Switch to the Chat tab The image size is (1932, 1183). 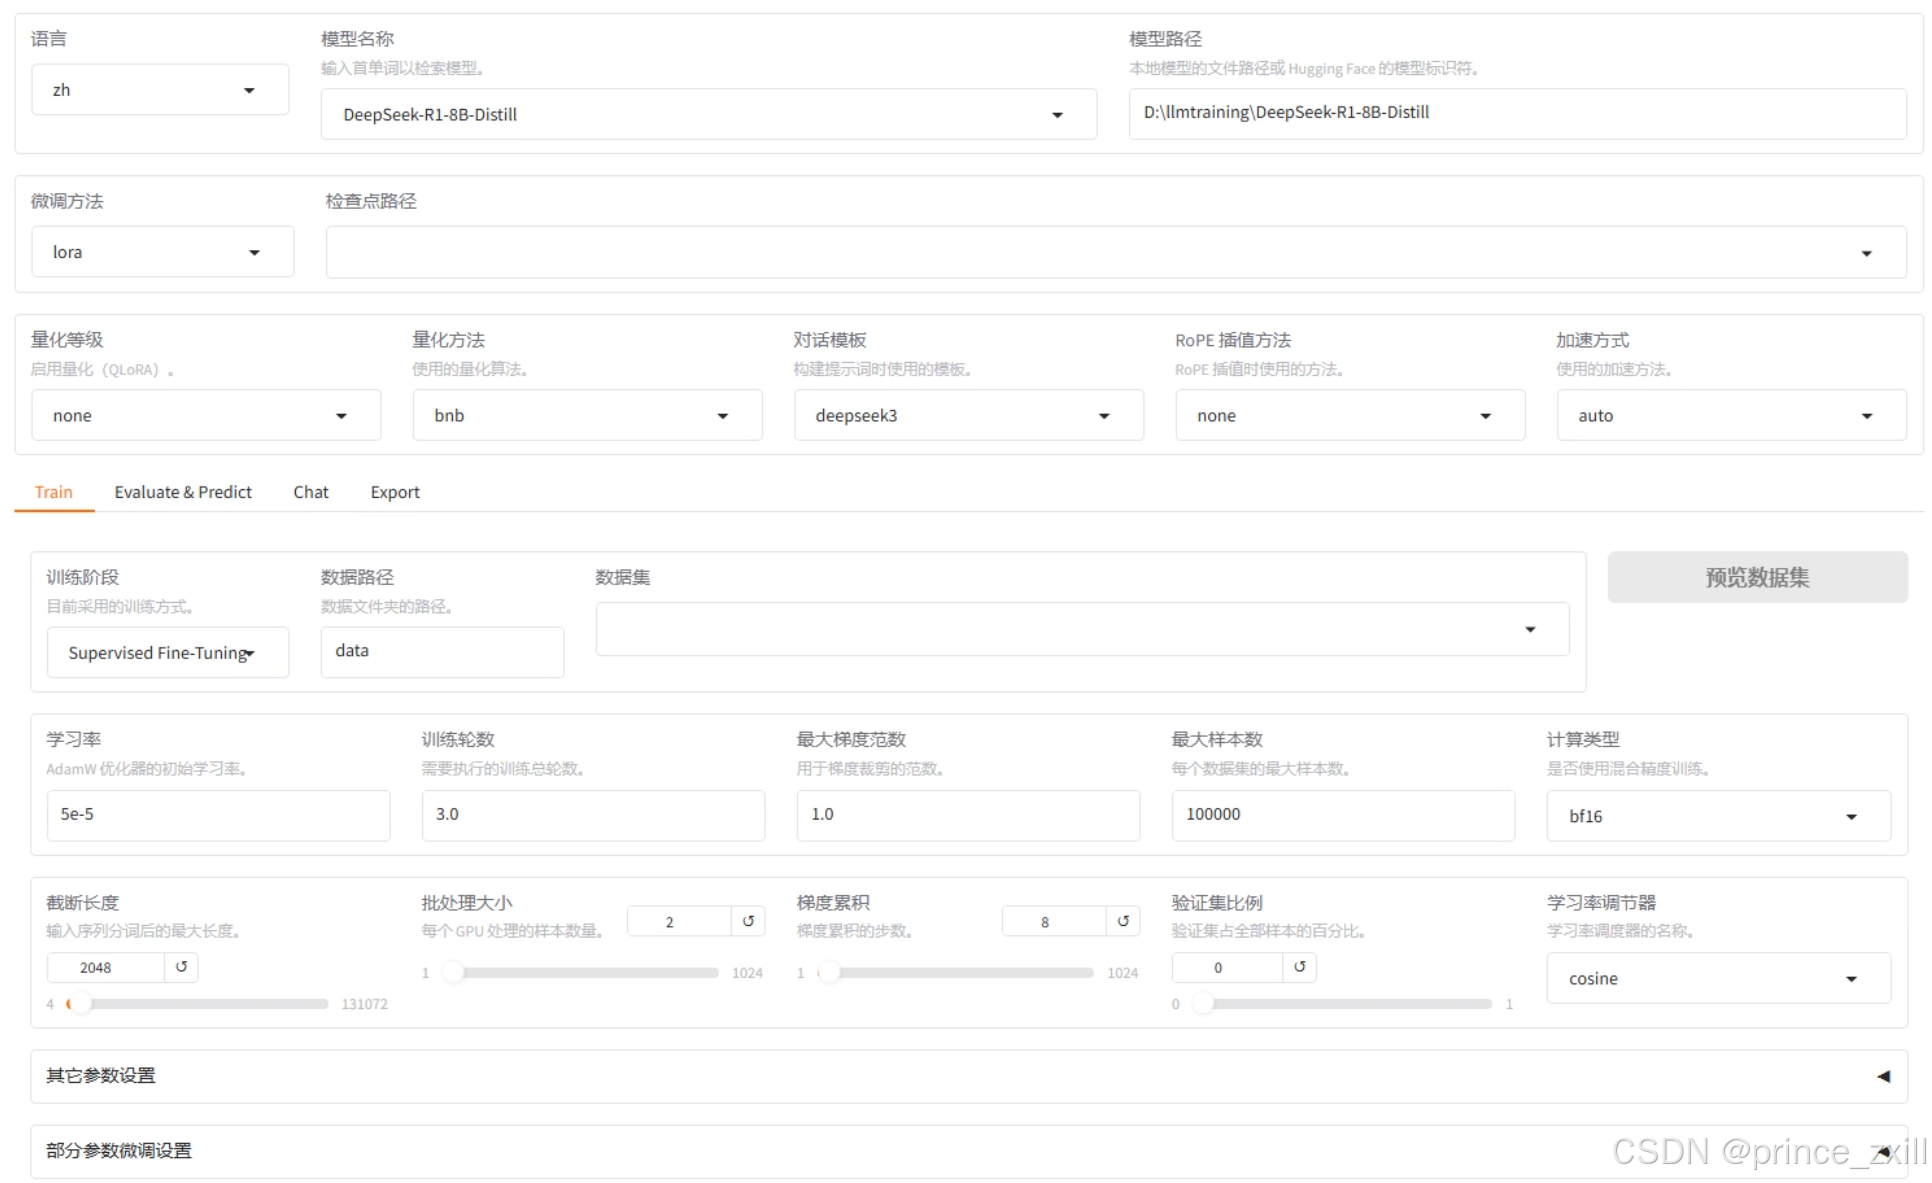pos(310,492)
